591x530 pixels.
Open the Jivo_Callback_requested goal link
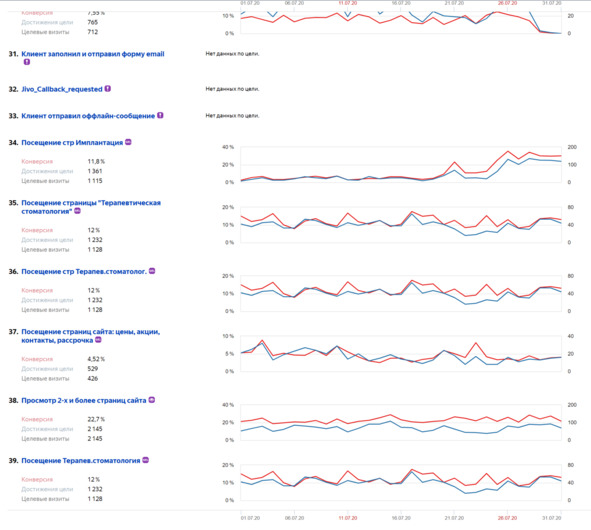pyautogui.click(x=62, y=89)
